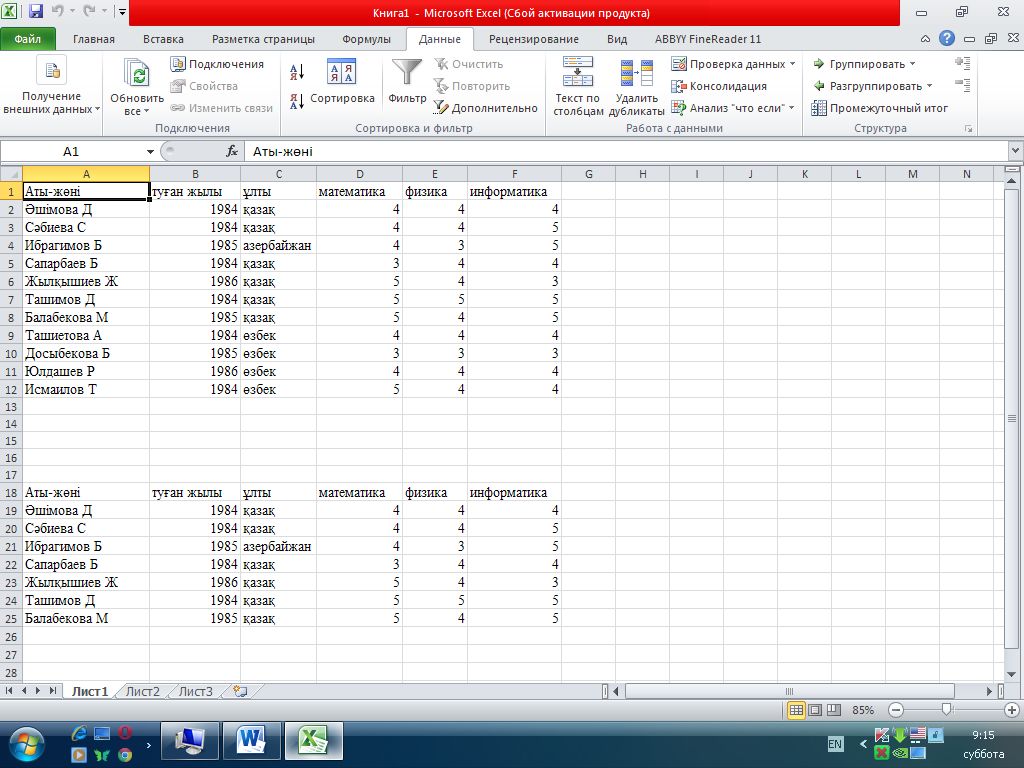Click Изменить связи edit links
The image size is (1024, 768).
[x=222, y=108]
